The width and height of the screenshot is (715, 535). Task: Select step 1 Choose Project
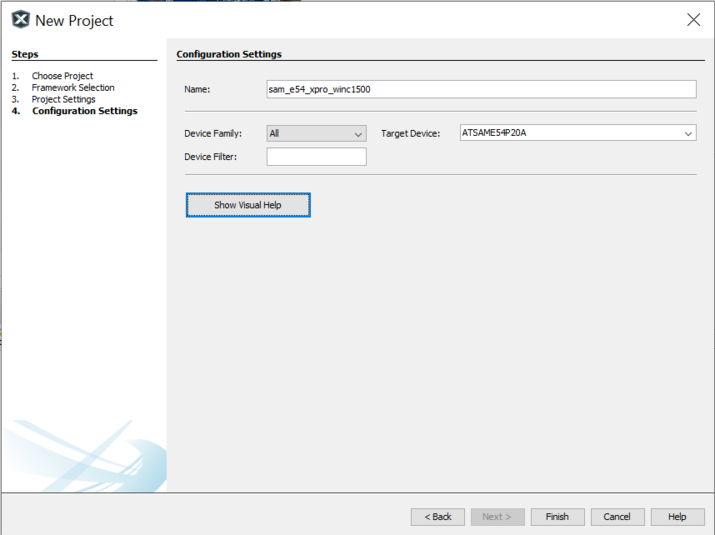pyautogui.click(x=62, y=76)
